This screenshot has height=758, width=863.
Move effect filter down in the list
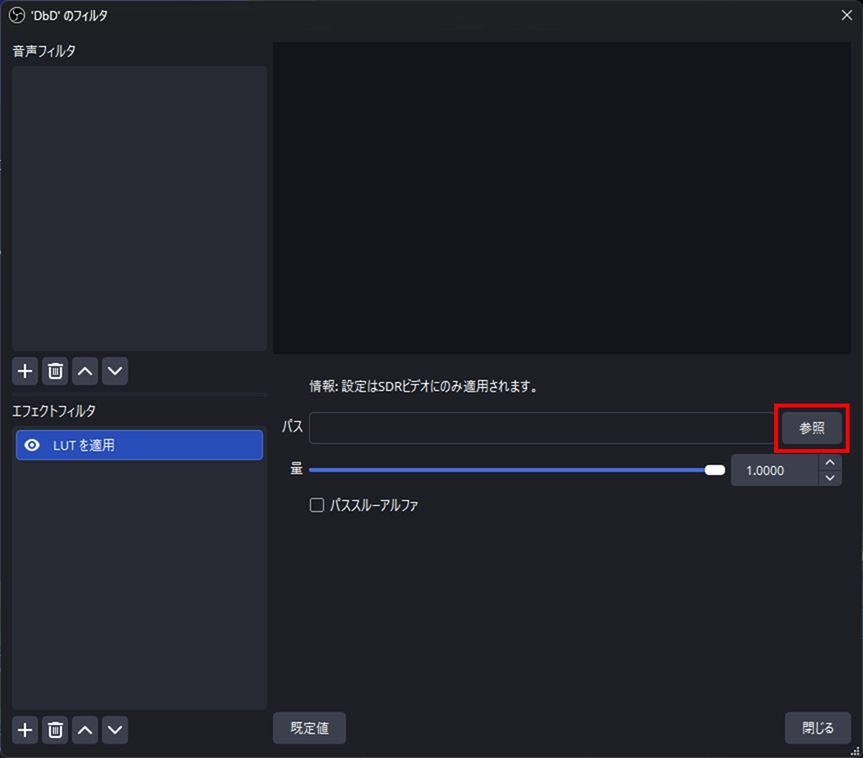(x=116, y=730)
